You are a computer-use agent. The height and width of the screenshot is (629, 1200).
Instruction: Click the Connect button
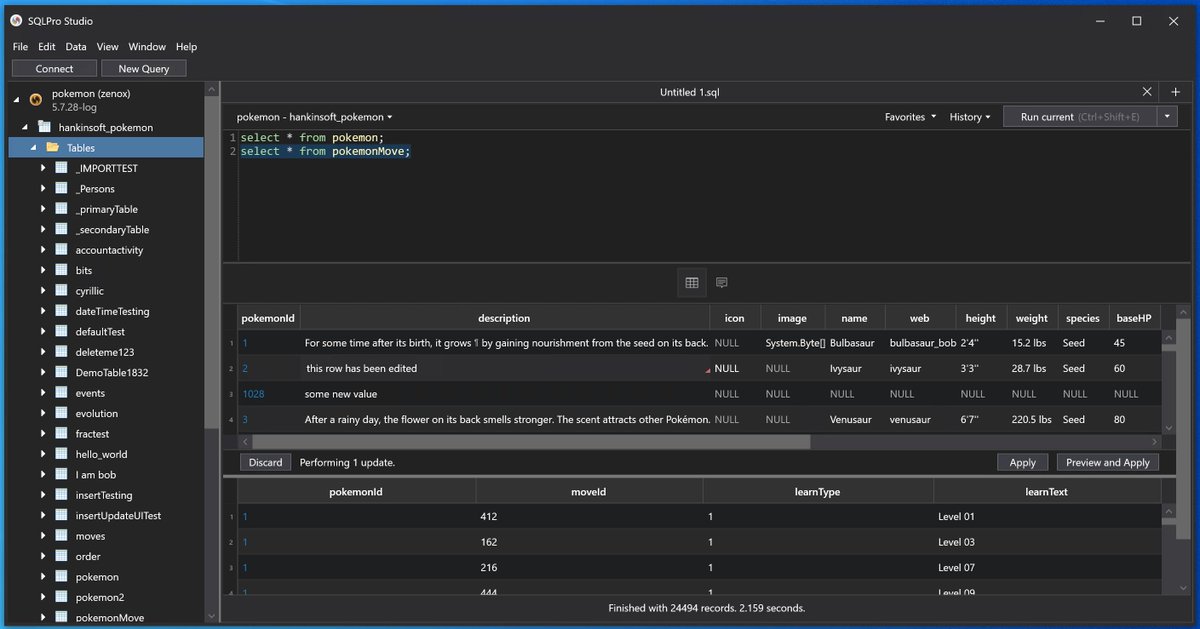[x=54, y=69]
